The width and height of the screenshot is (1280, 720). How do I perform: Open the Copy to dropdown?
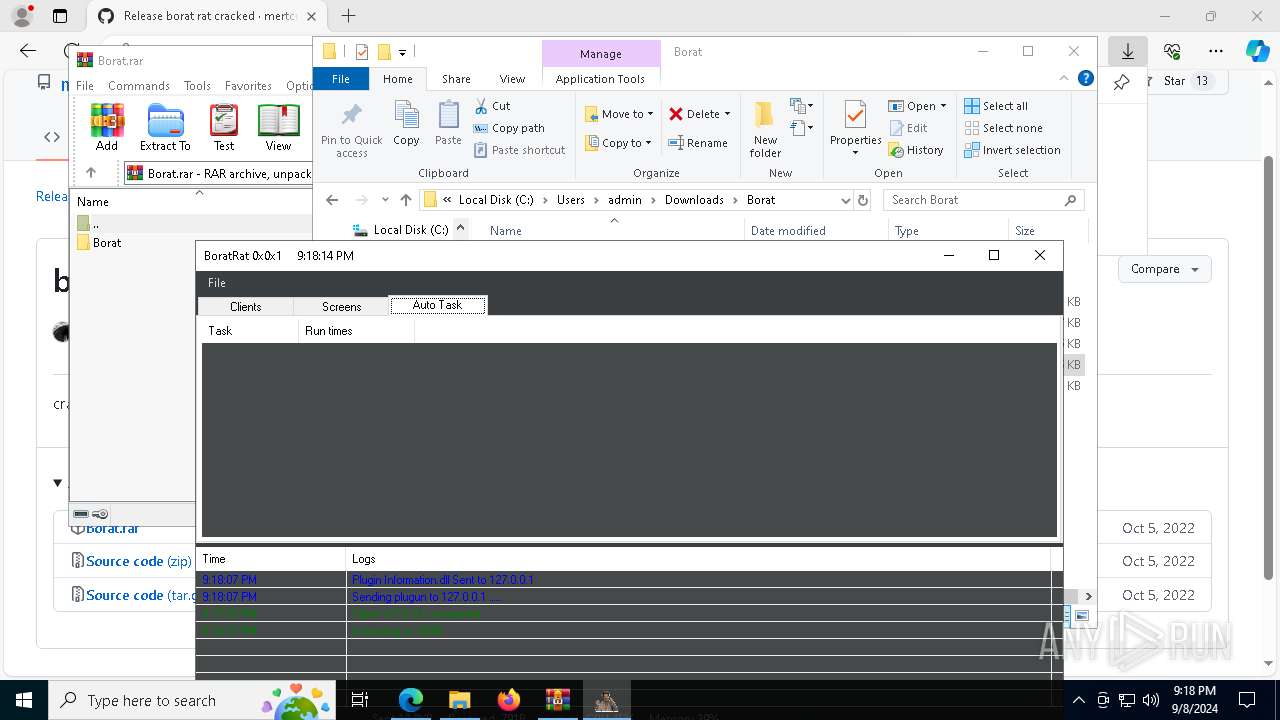619,143
